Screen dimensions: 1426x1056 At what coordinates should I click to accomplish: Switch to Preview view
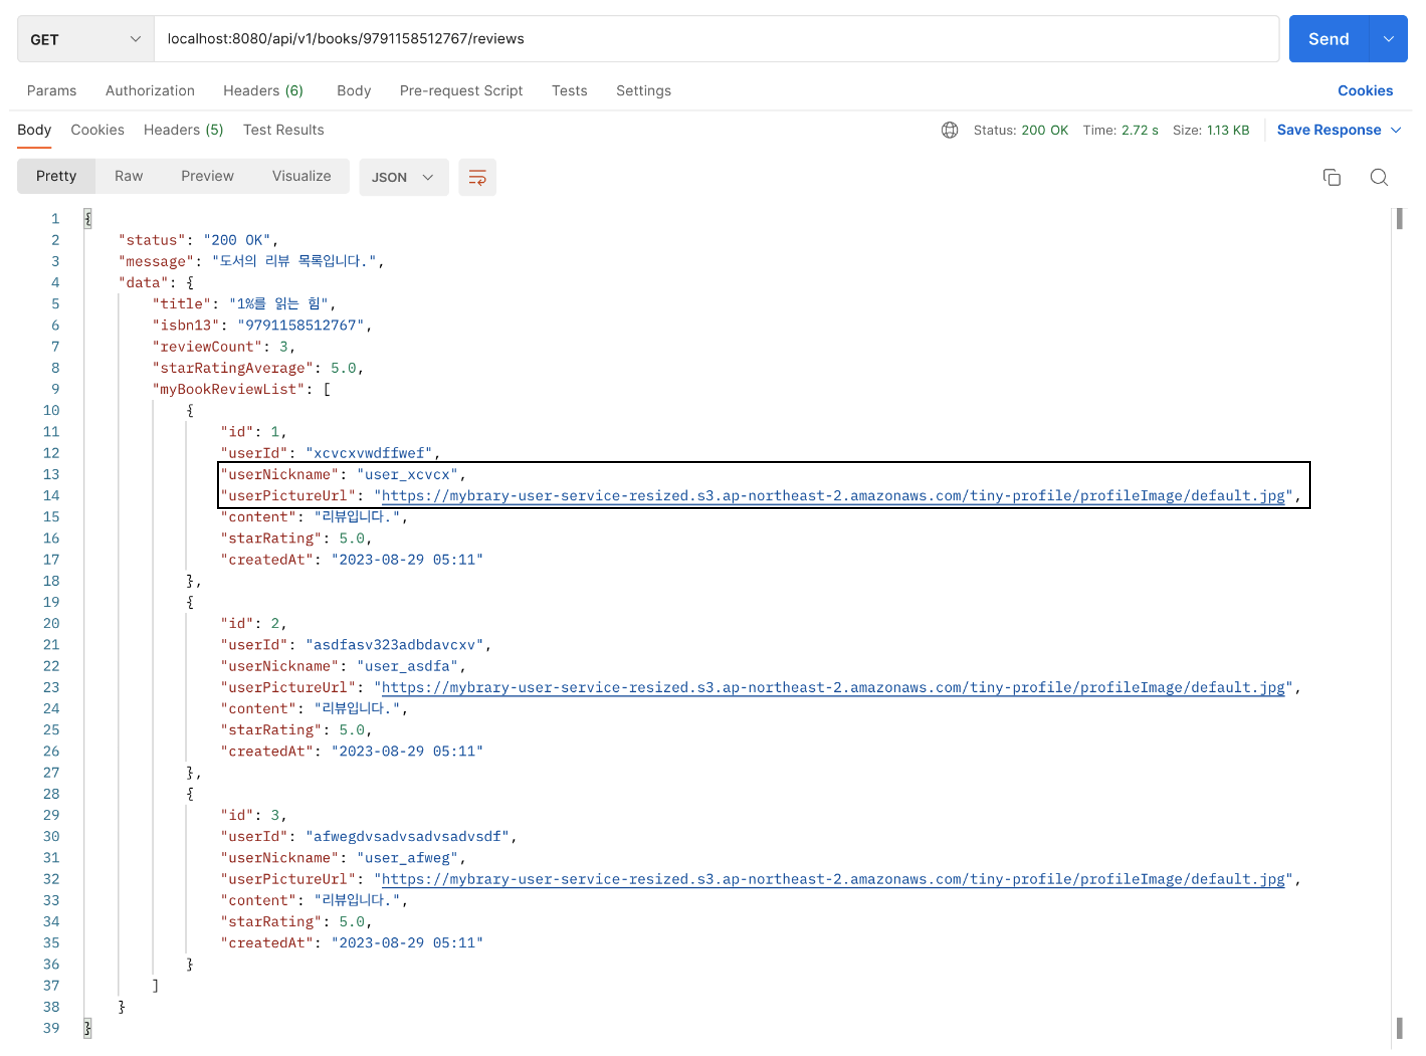[x=207, y=176]
